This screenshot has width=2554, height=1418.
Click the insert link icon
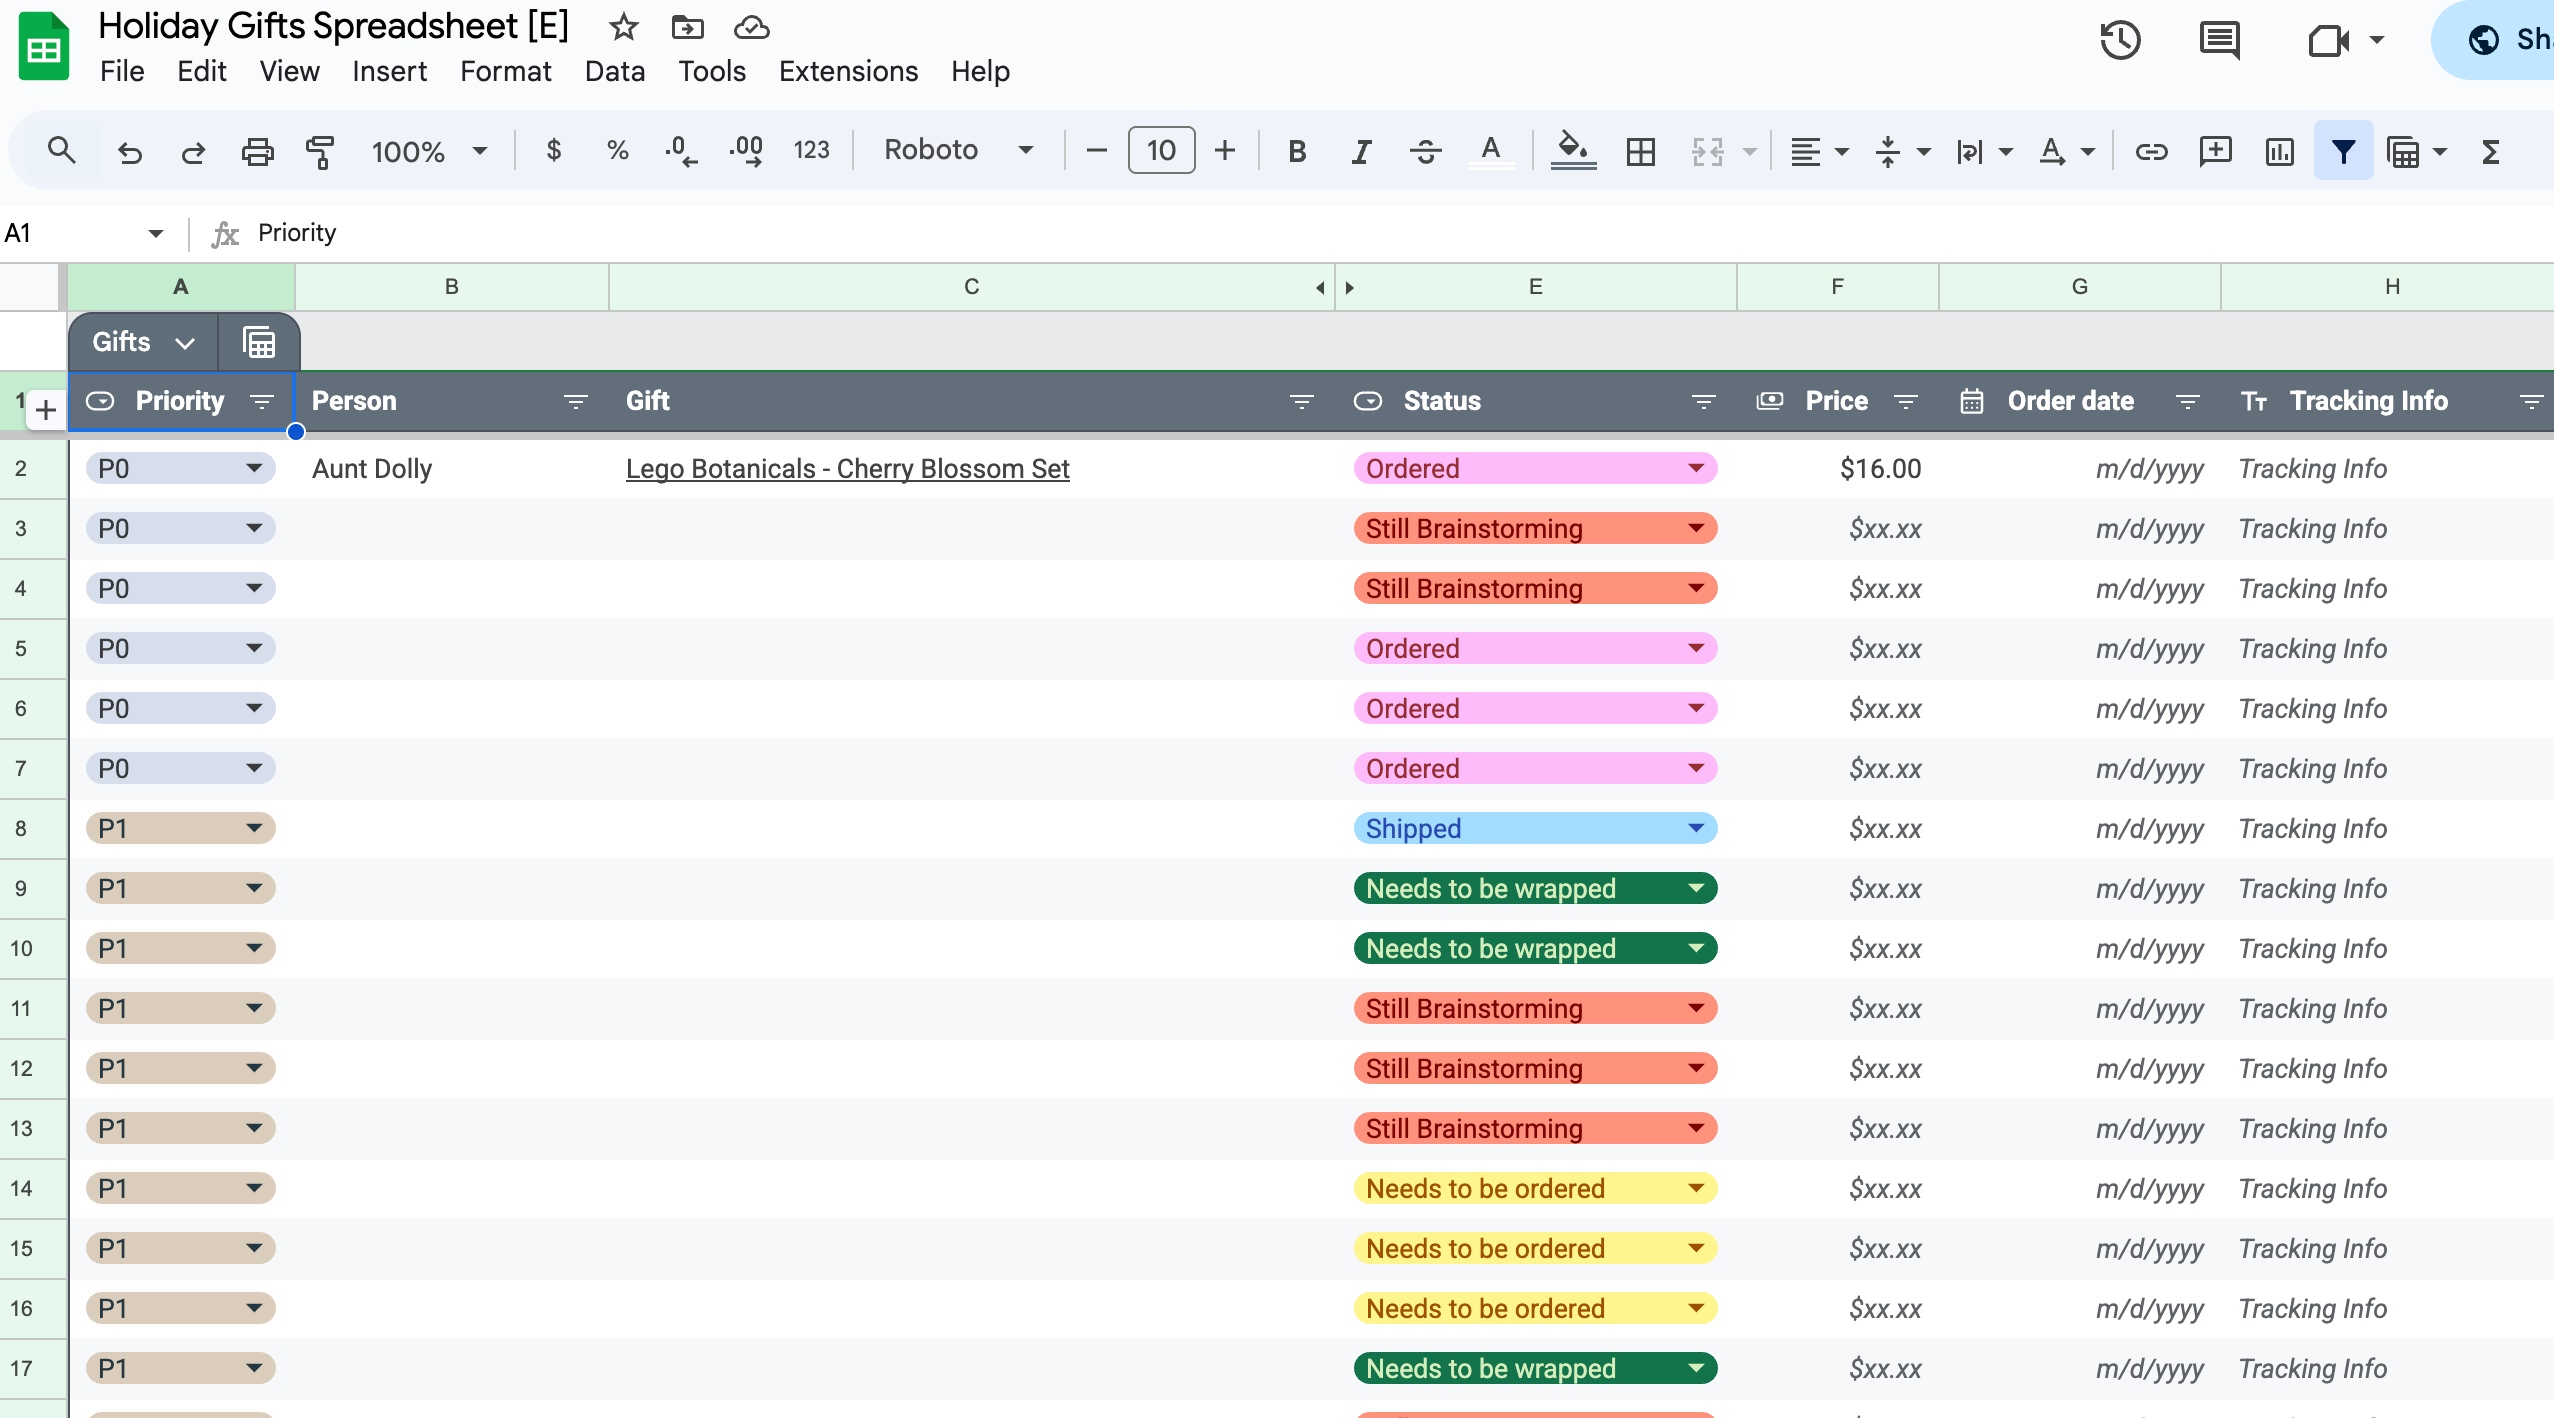tap(2151, 151)
